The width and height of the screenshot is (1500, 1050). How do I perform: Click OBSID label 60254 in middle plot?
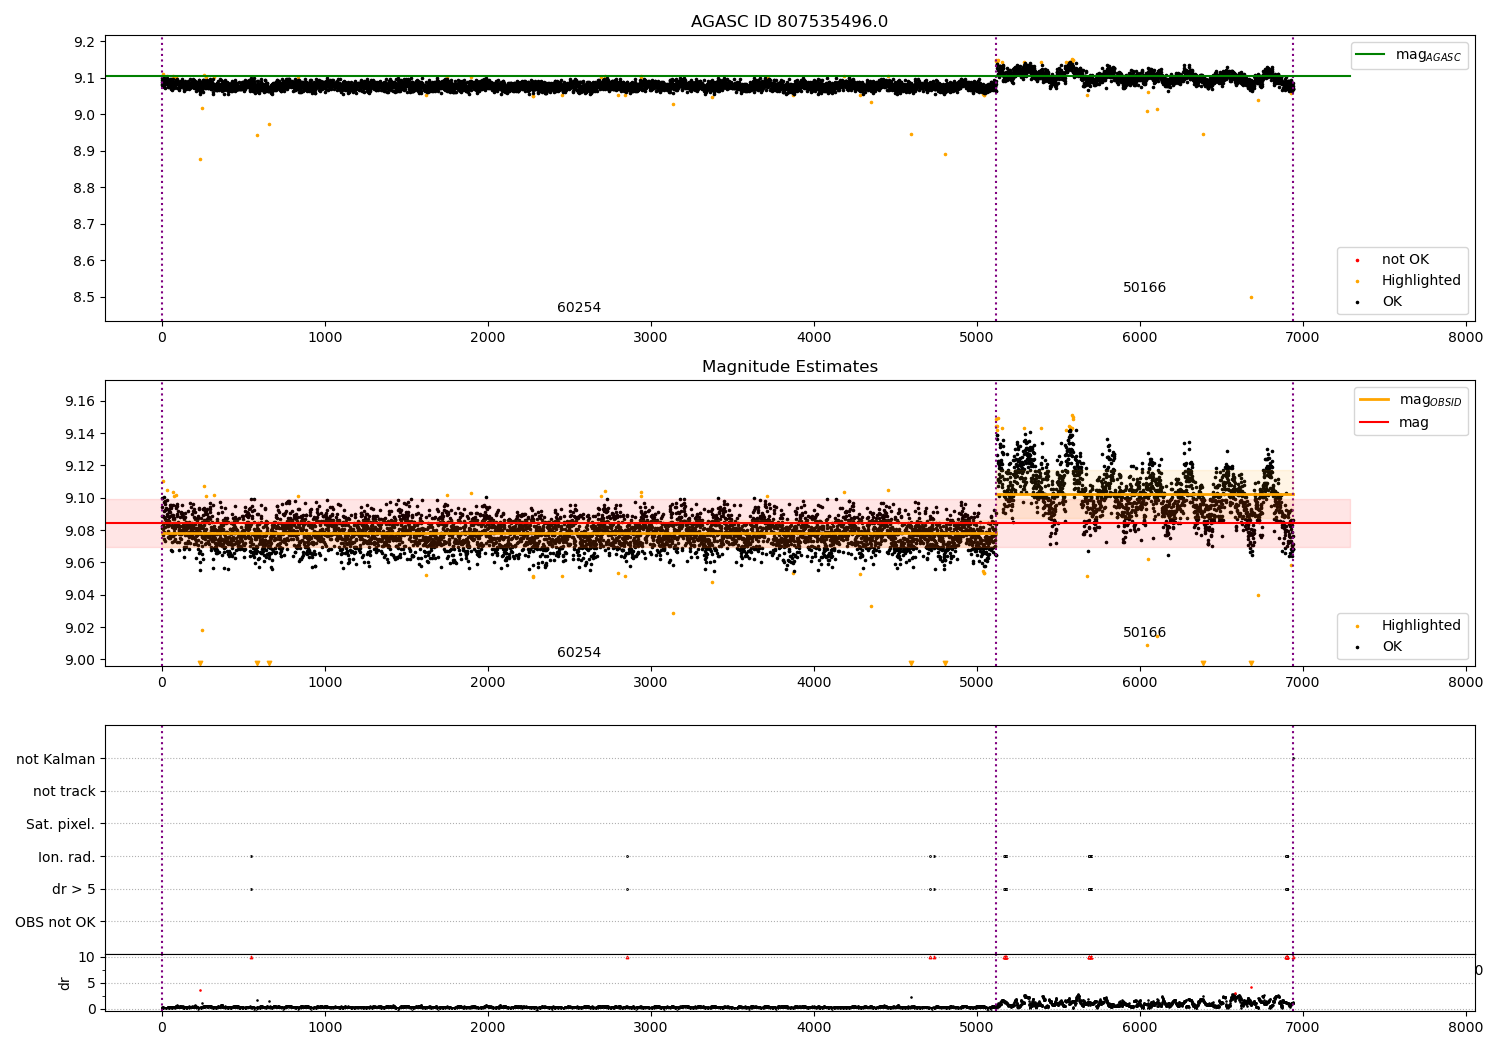pyautogui.click(x=579, y=653)
